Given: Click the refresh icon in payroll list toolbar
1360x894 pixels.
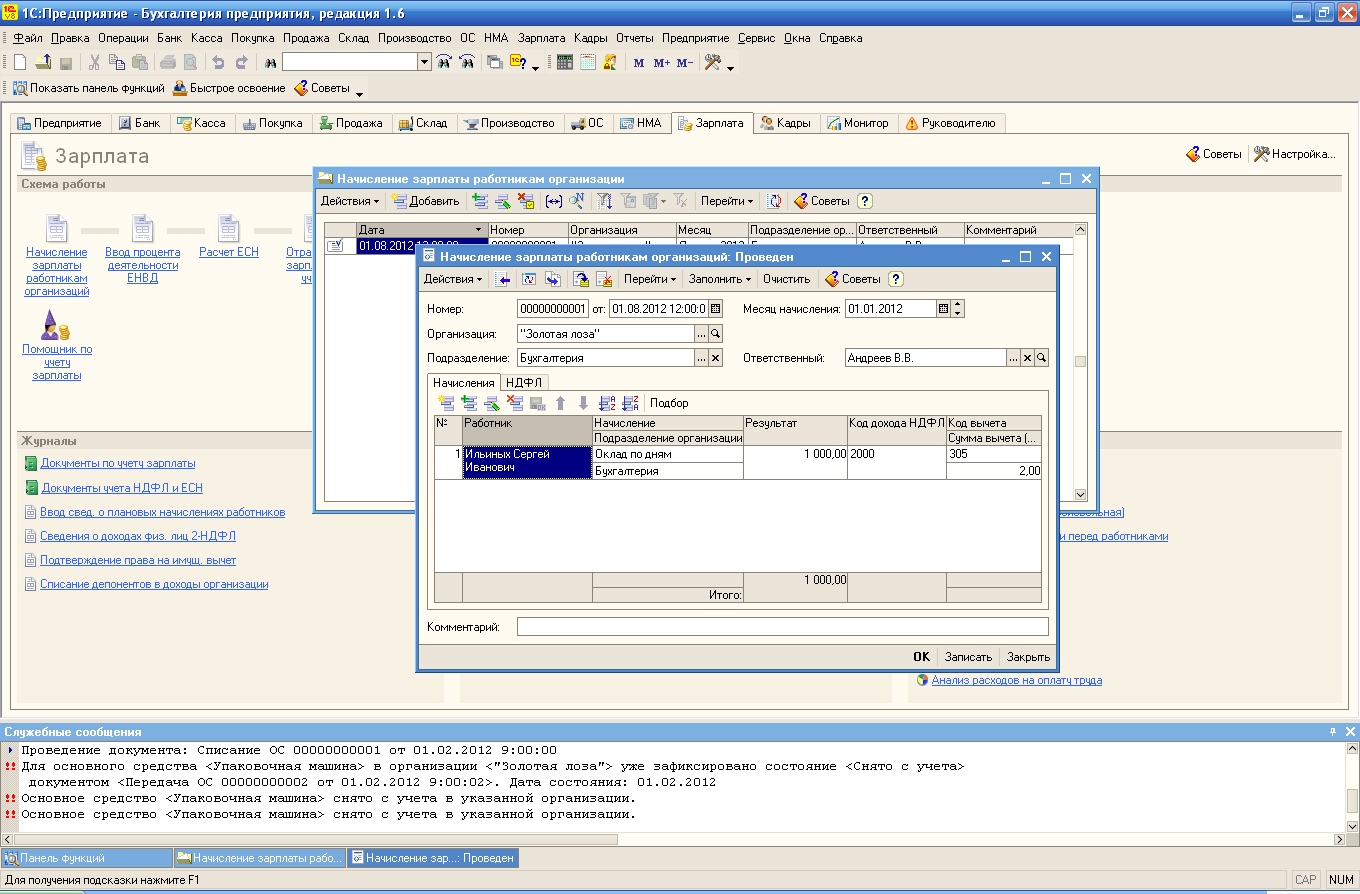Looking at the screenshot, I should point(774,201).
